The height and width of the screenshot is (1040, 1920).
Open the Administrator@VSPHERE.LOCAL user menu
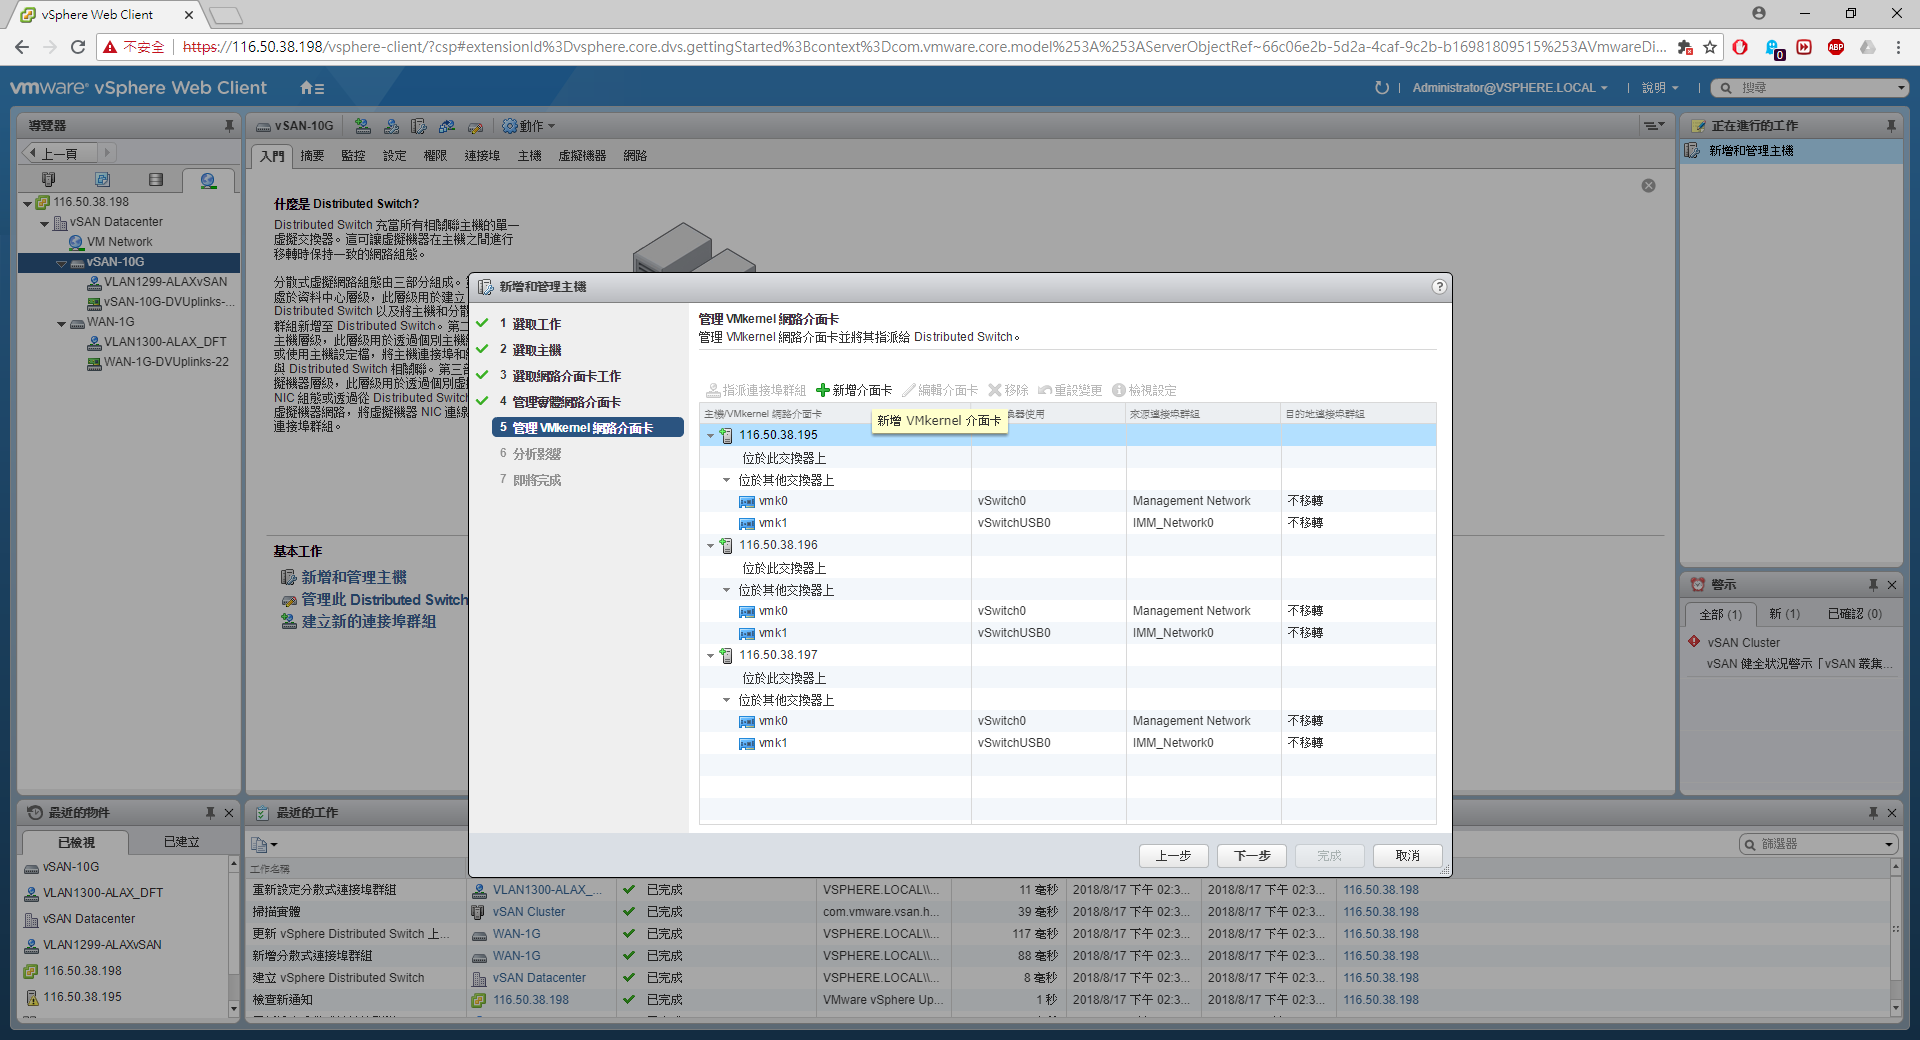(x=1510, y=88)
